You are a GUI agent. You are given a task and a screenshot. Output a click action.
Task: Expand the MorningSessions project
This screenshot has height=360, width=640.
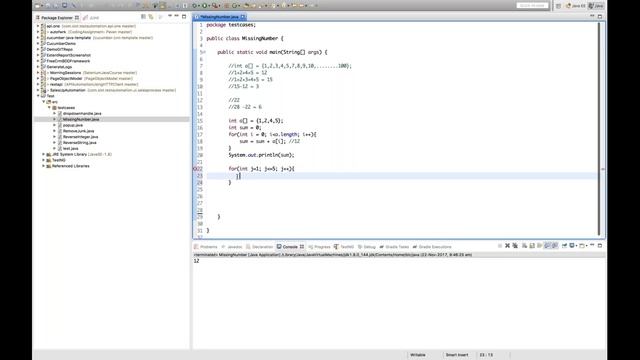(x=38, y=73)
